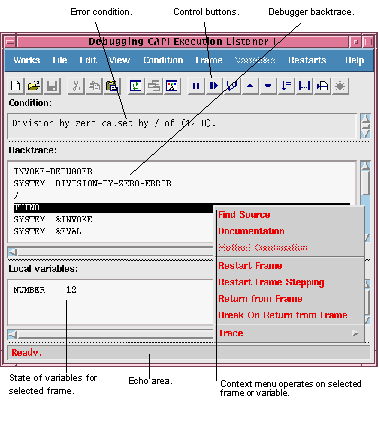Click the arrow-to-page find source icon
Image resolution: width=379 pixels, height=428 pixels.
322,86
